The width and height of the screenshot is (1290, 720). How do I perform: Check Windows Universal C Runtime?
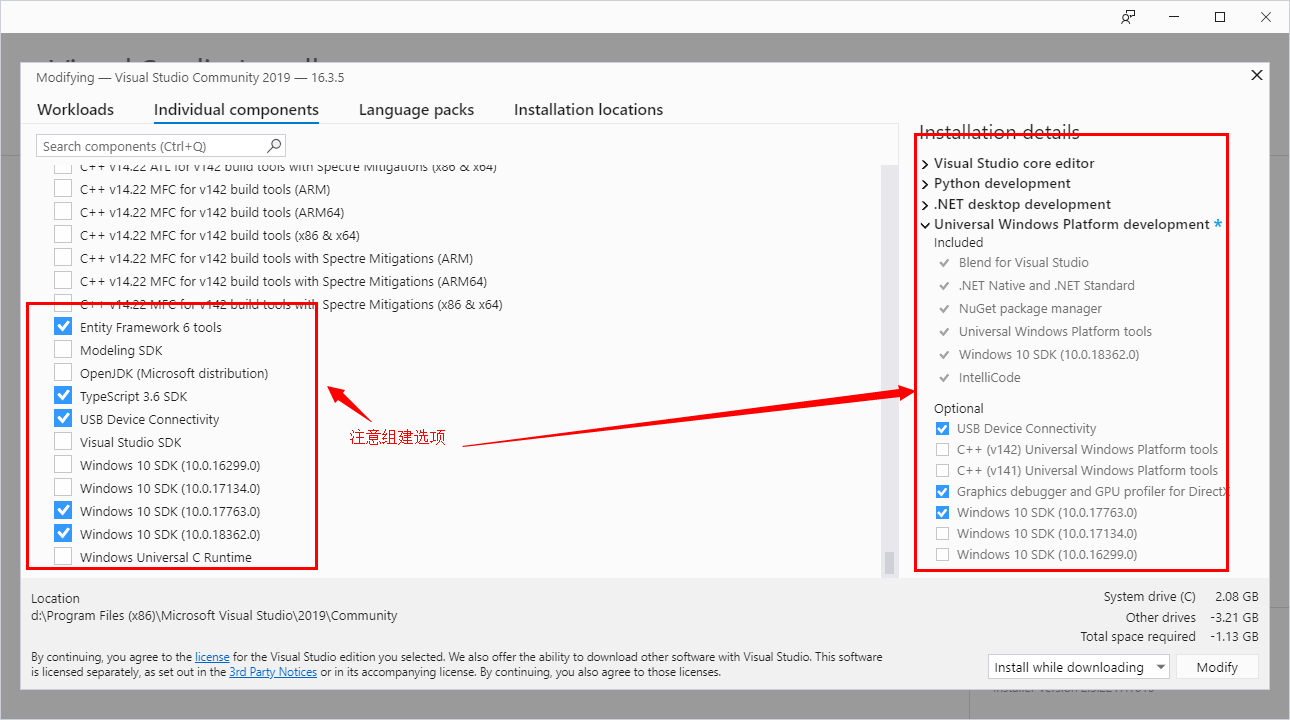pyautogui.click(x=63, y=557)
